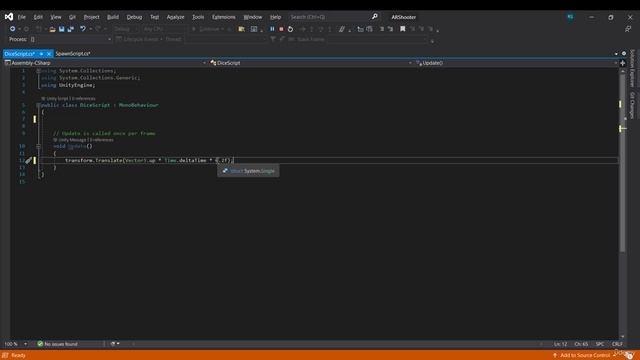The height and width of the screenshot is (360, 640).
Task: Open the Git menu
Action: pos(72,17)
